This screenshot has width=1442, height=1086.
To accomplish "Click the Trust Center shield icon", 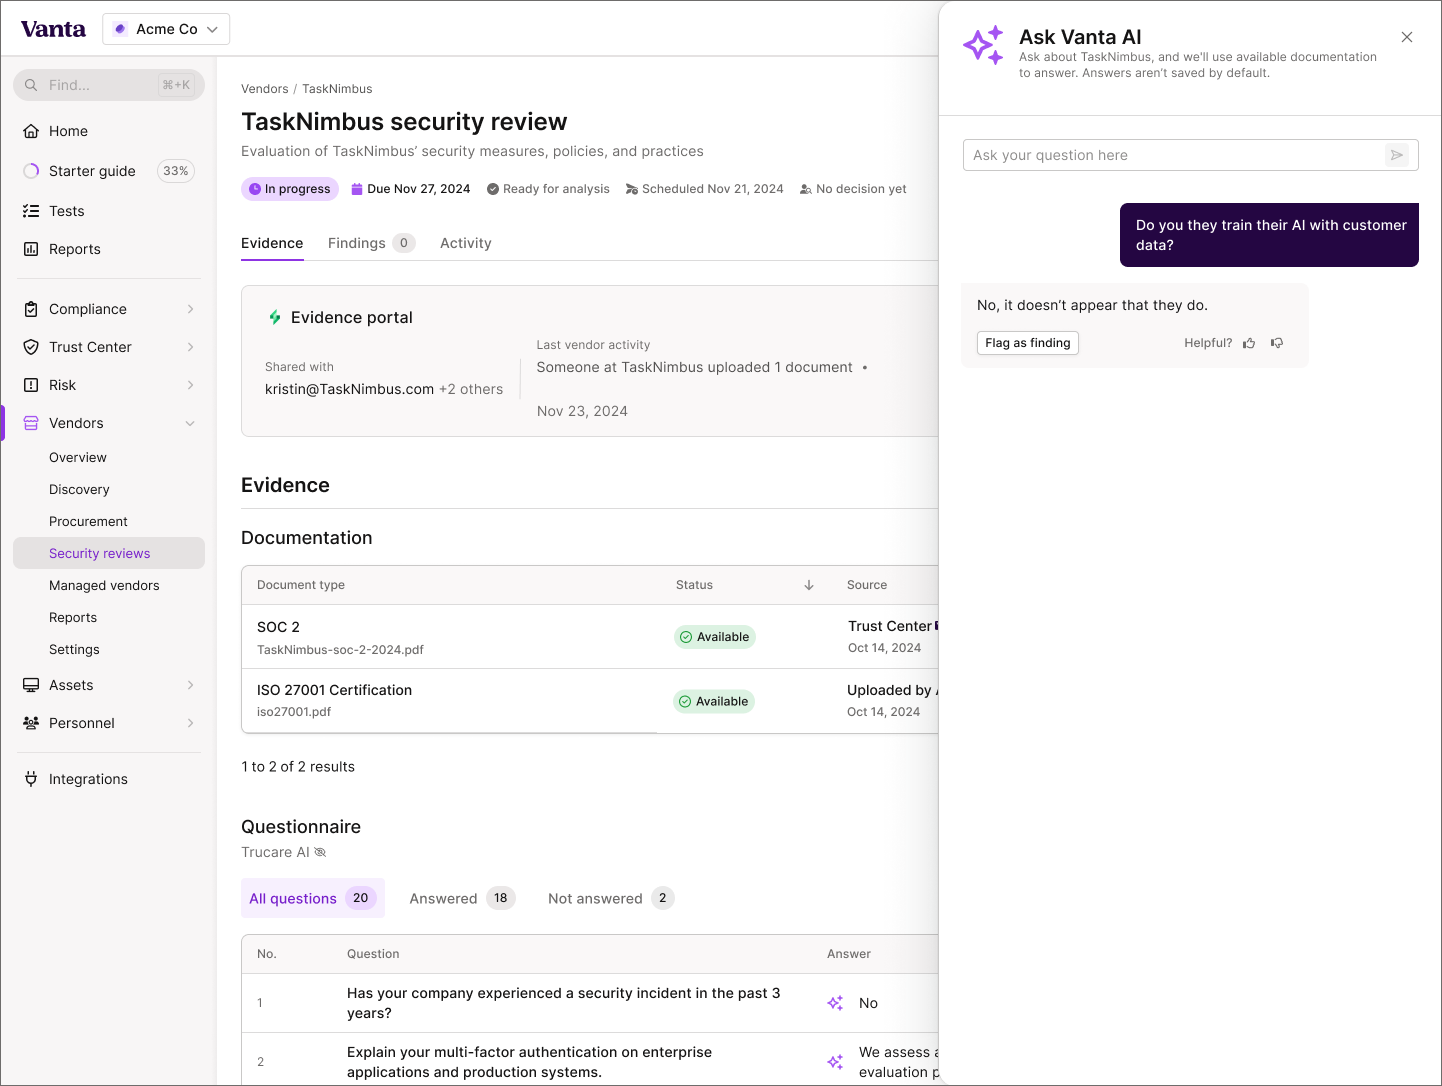I will pos(31,347).
